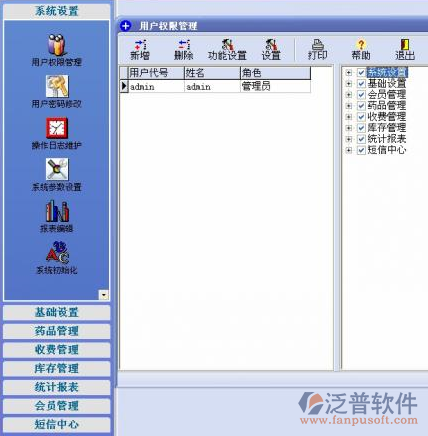The height and width of the screenshot is (436, 428).
Task: Switch to the 收费管理 sidebar section
Action: coord(57,350)
